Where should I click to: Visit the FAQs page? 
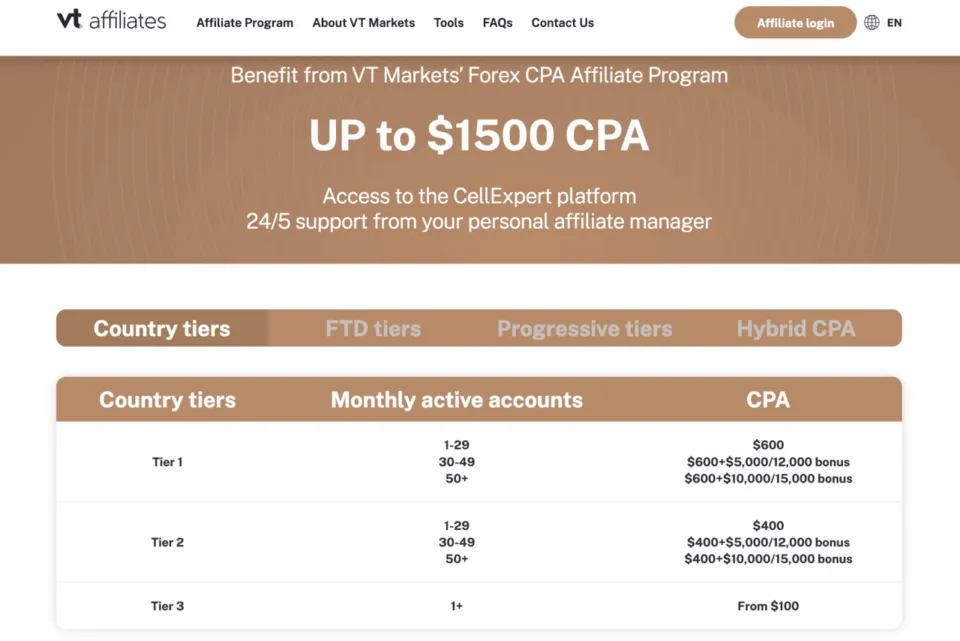pyautogui.click(x=497, y=23)
